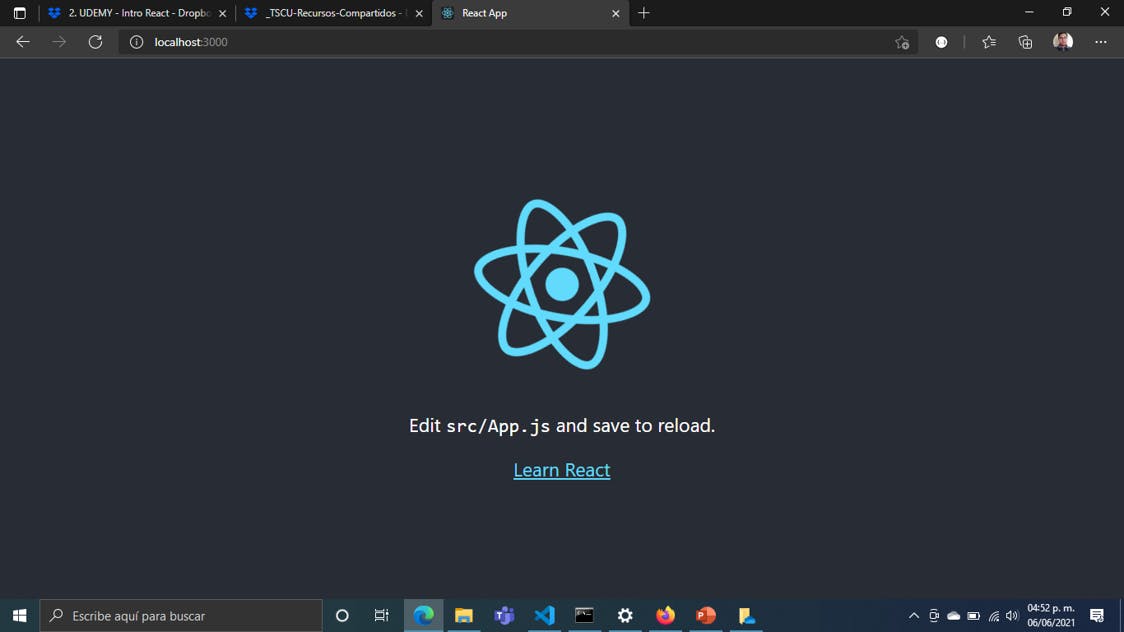Open the notification center

(1097, 616)
